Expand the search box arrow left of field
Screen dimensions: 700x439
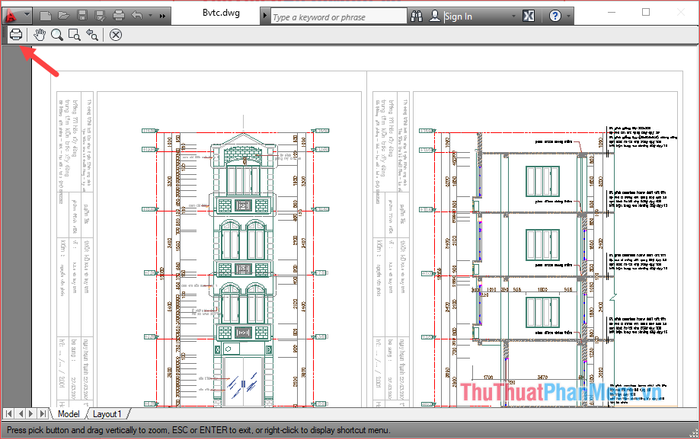point(265,16)
